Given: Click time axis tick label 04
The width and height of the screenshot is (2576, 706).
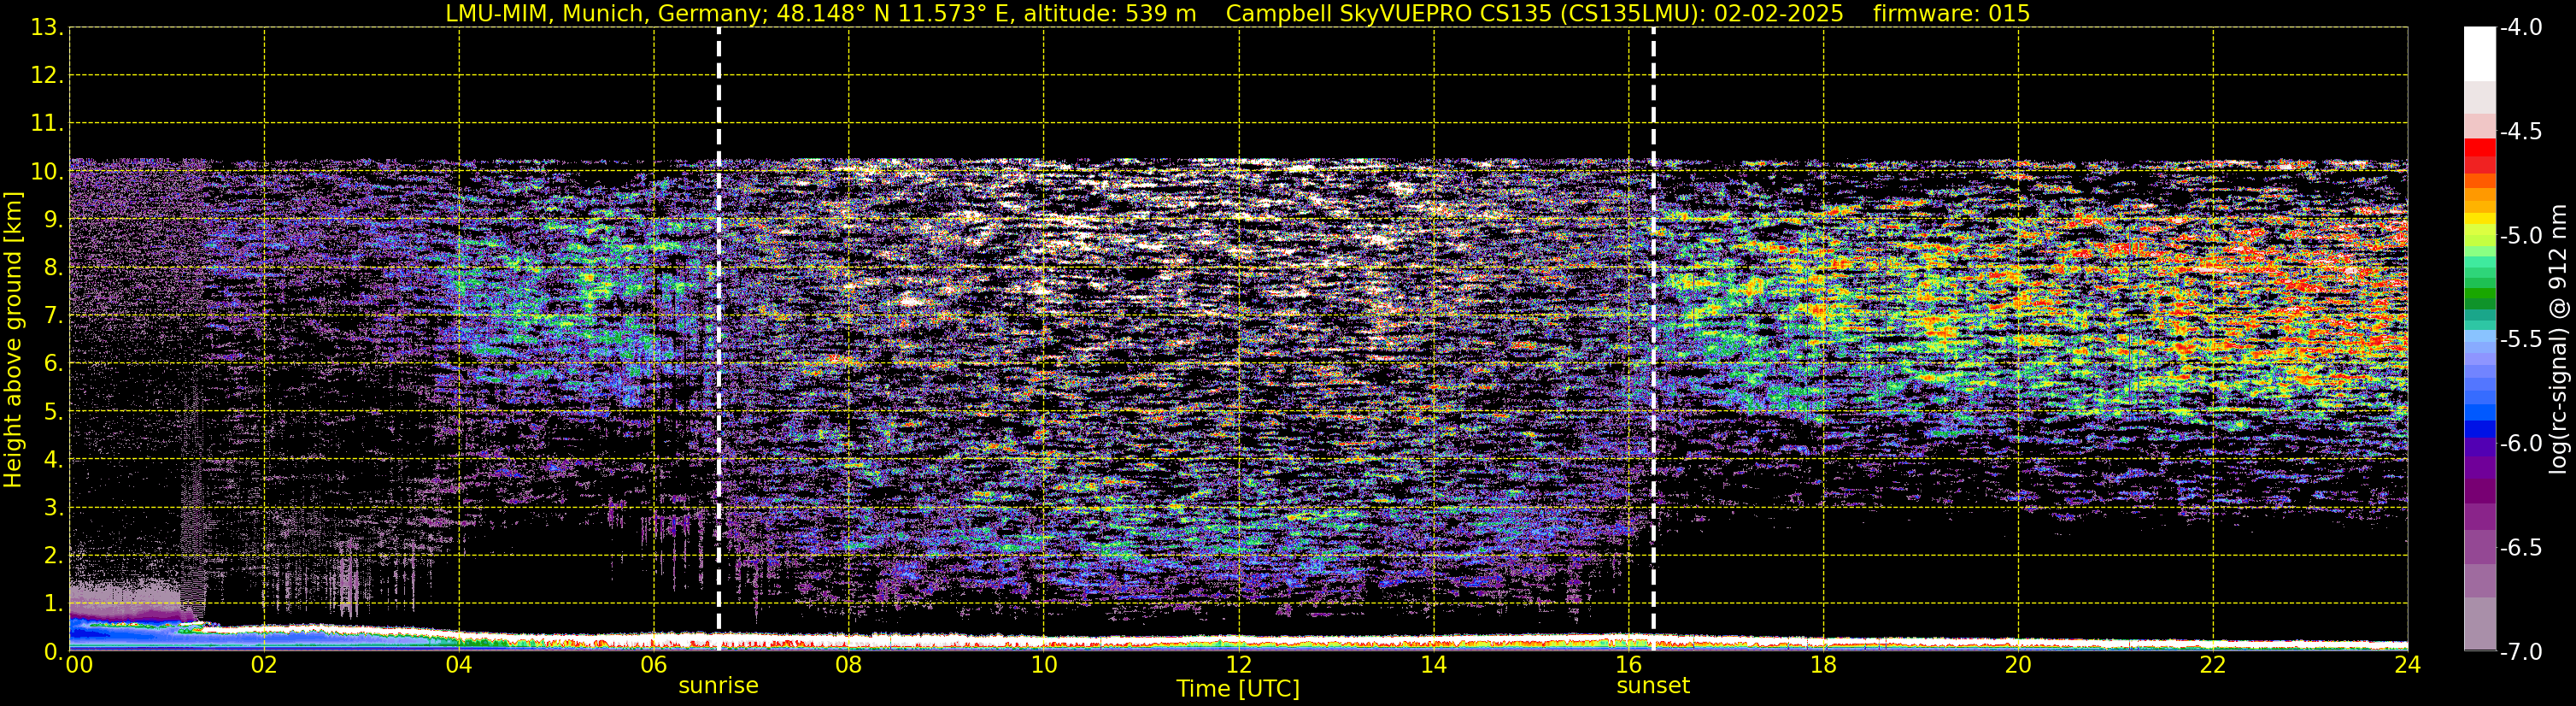Looking at the screenshot, I should 458,665.
